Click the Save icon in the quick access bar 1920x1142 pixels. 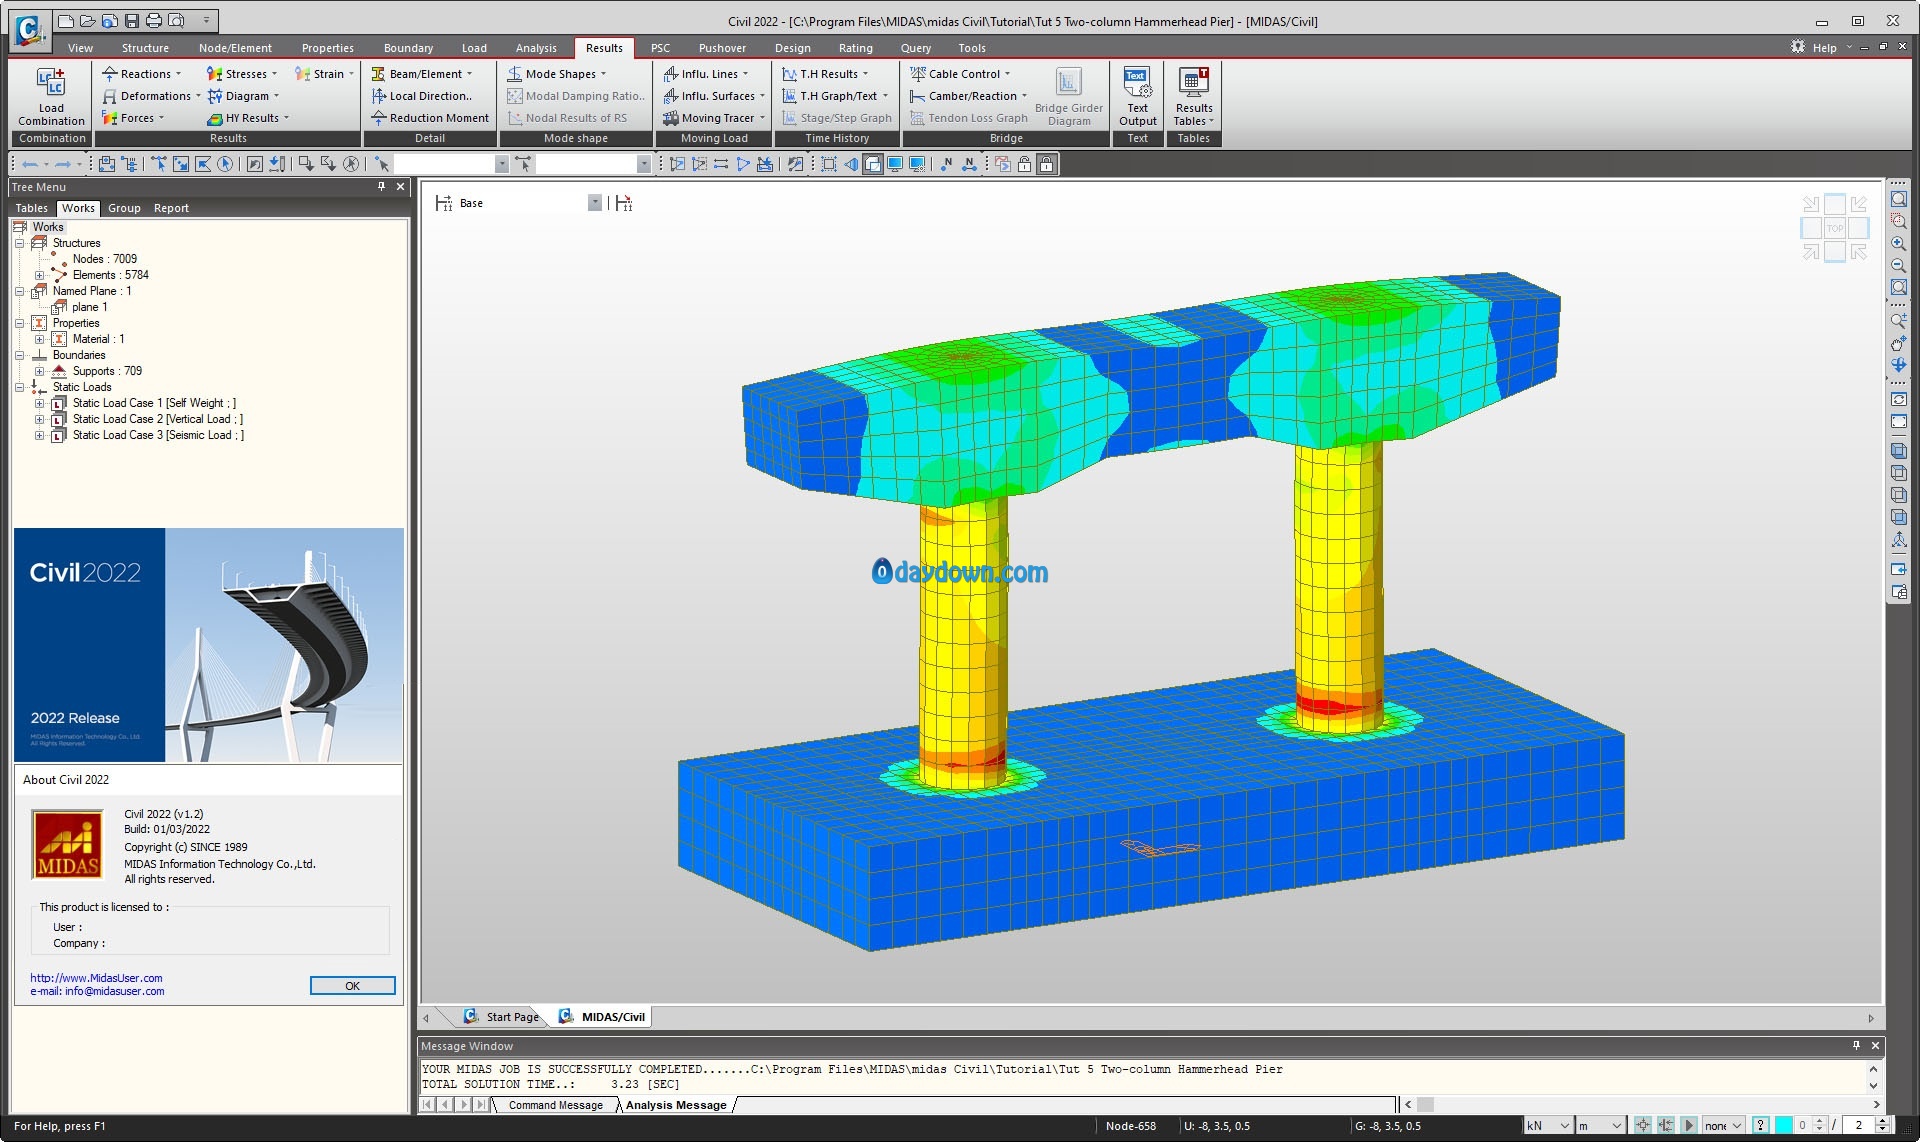pos(131,20)
